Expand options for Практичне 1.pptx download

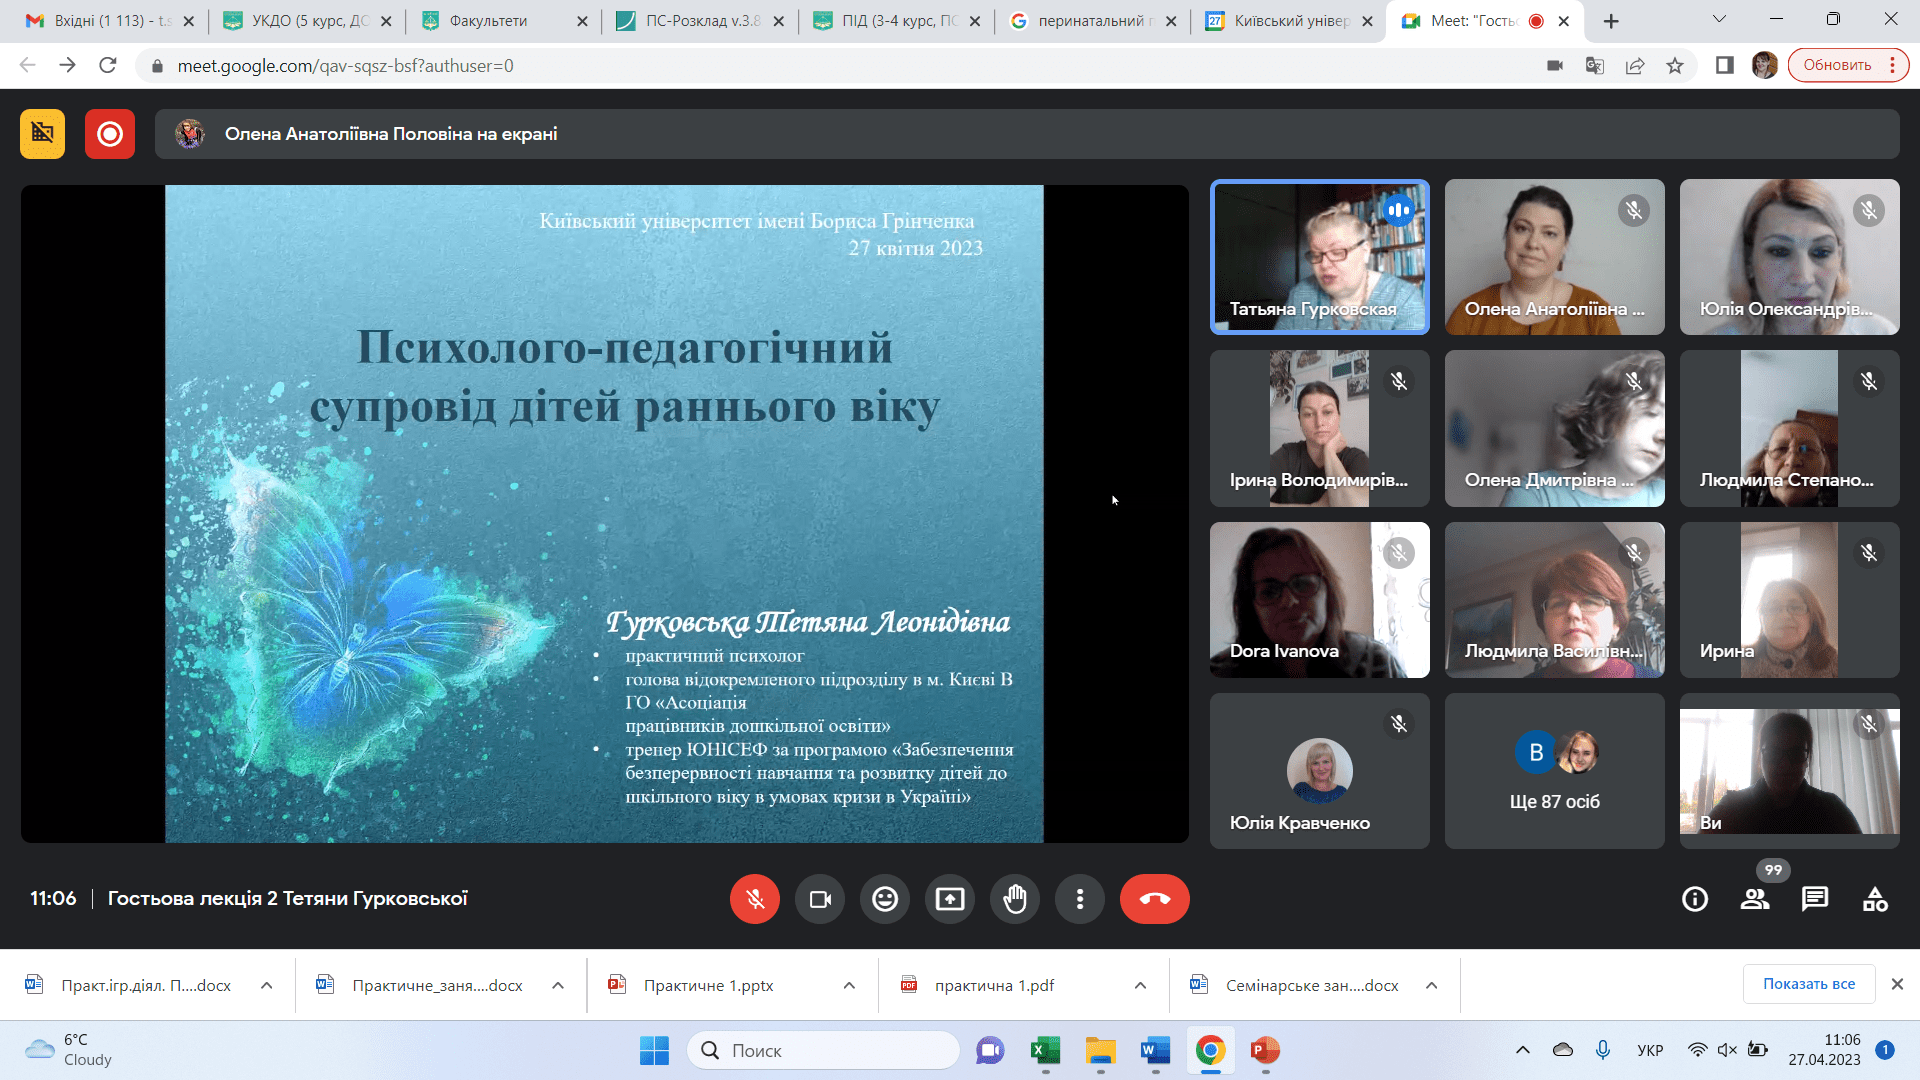pyautogui.click(x=849, y=985)
